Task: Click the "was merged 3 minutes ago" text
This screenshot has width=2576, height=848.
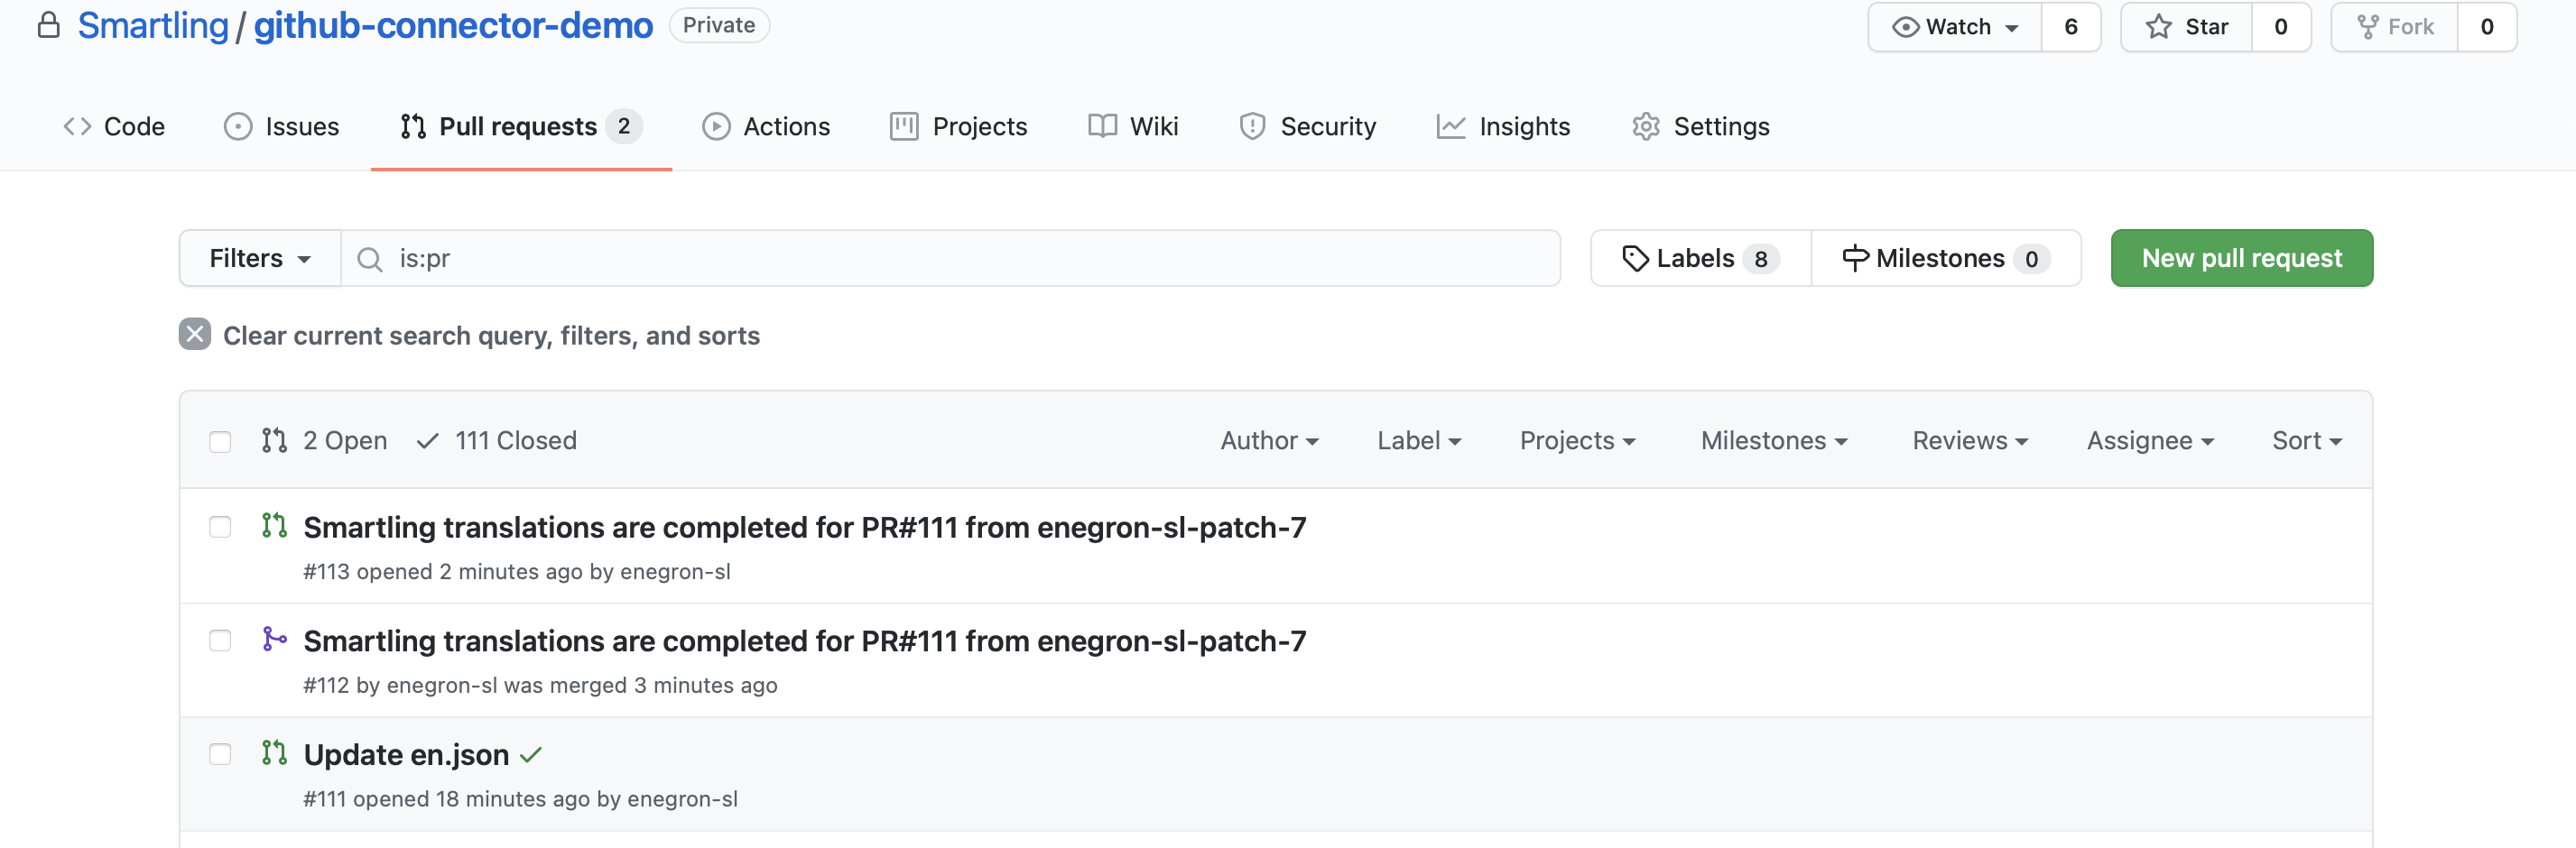Action: point(641,686)
